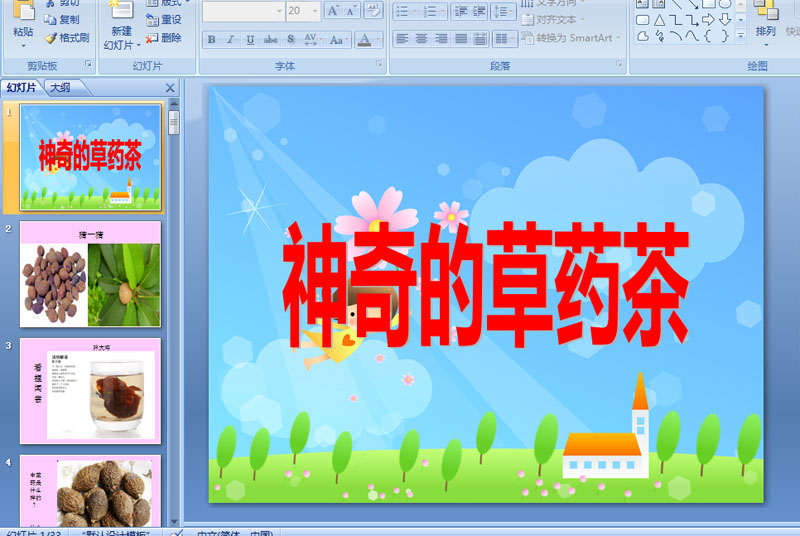Click the slide panel vertical scrollbar
The height and width of the screenshot is (536, 800).
coord(174,300)
